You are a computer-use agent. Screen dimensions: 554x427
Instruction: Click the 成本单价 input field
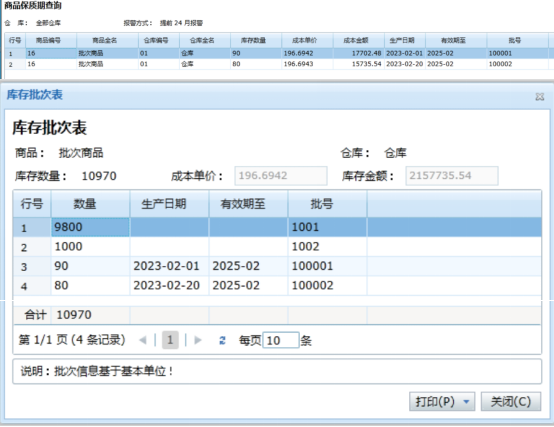coord(281,176)
